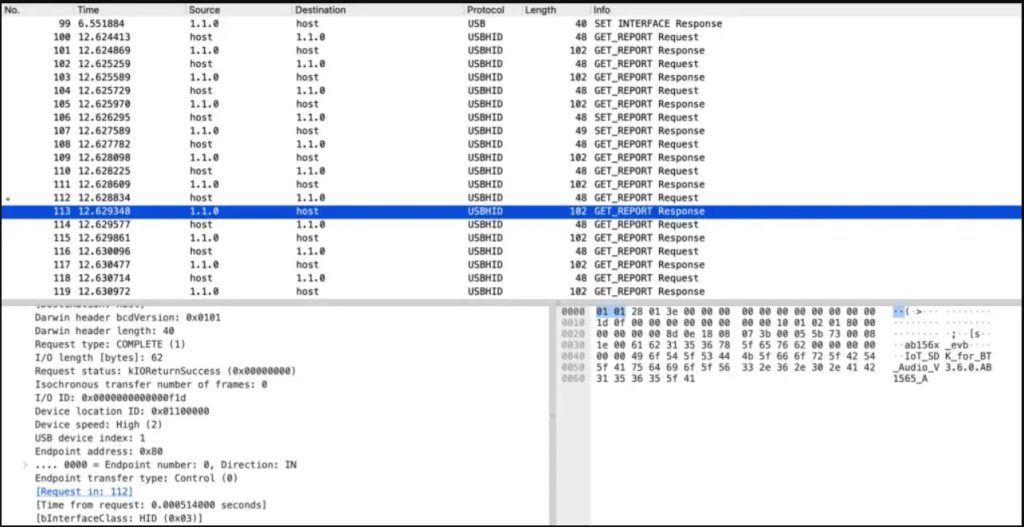Click hex offset row 0060
Viewport: 1024px width, 527px height.
(572, 379)
